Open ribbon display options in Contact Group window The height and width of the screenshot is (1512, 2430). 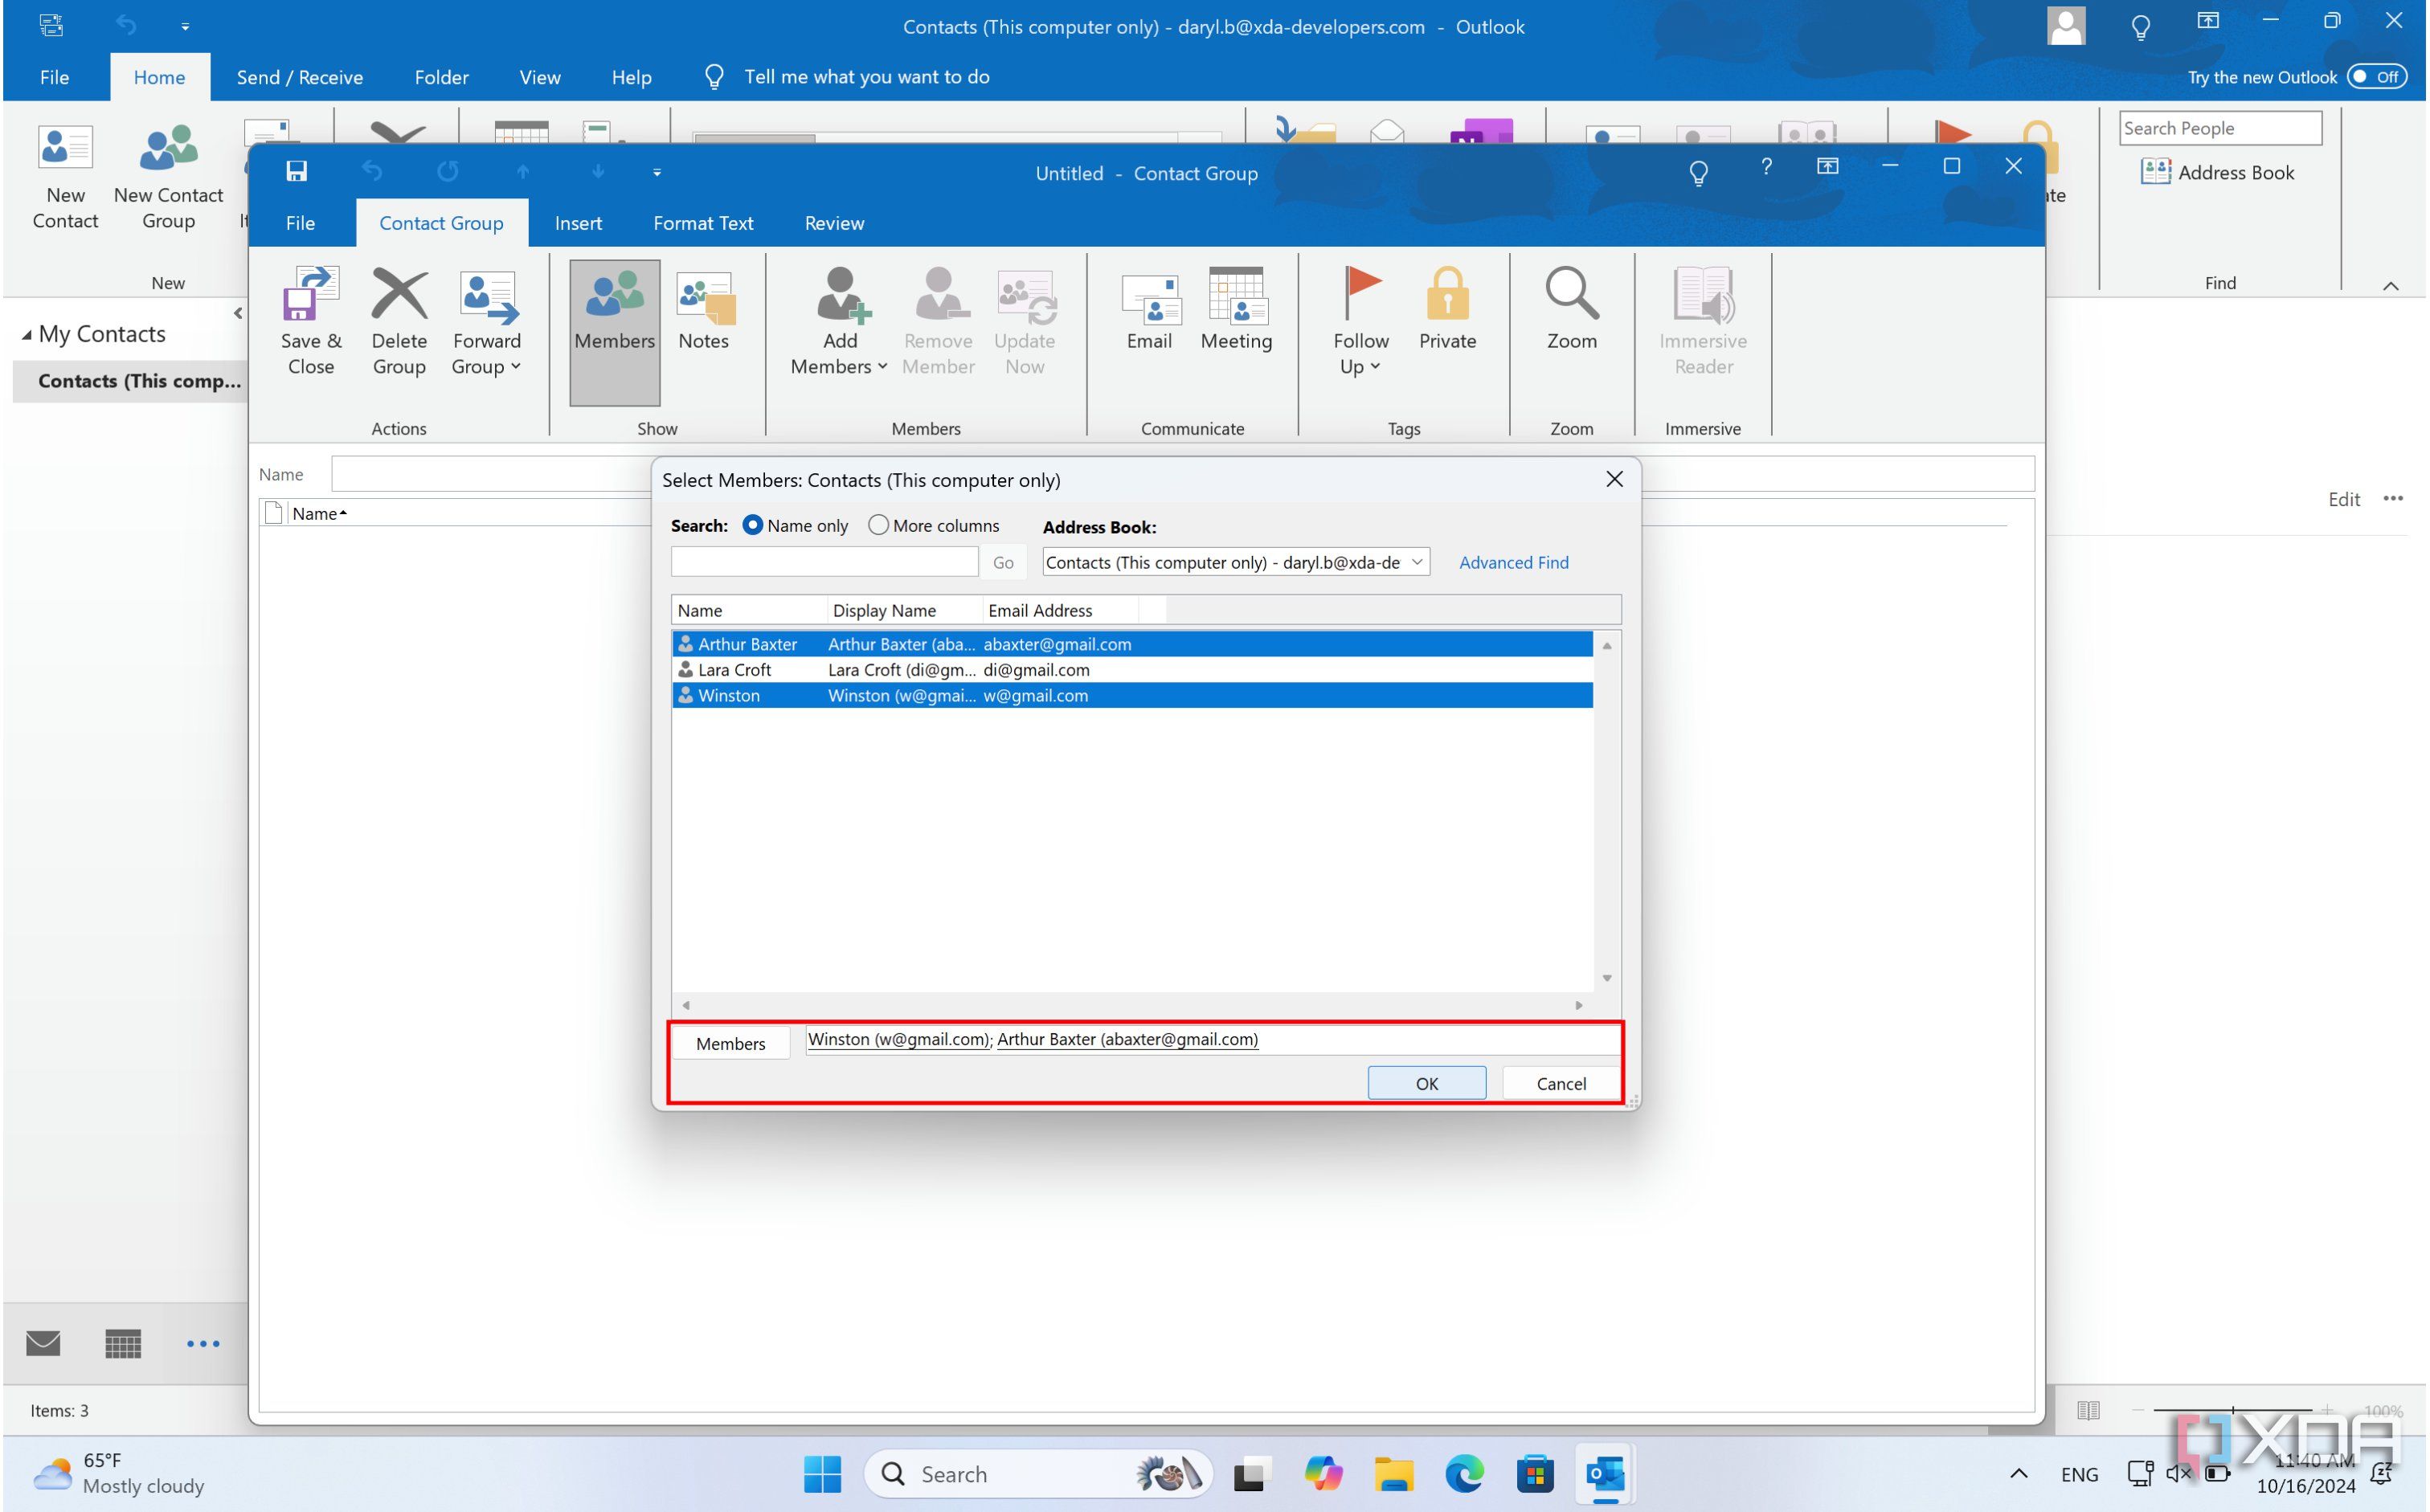(1827, 166)
